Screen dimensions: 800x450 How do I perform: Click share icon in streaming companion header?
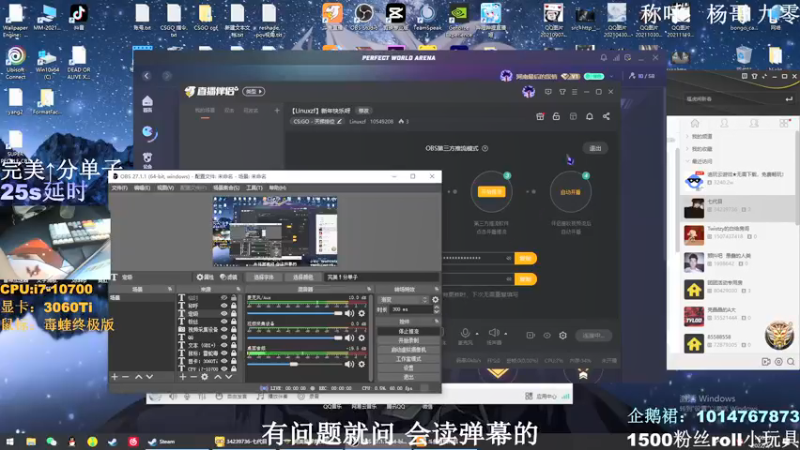pos(606,116)
